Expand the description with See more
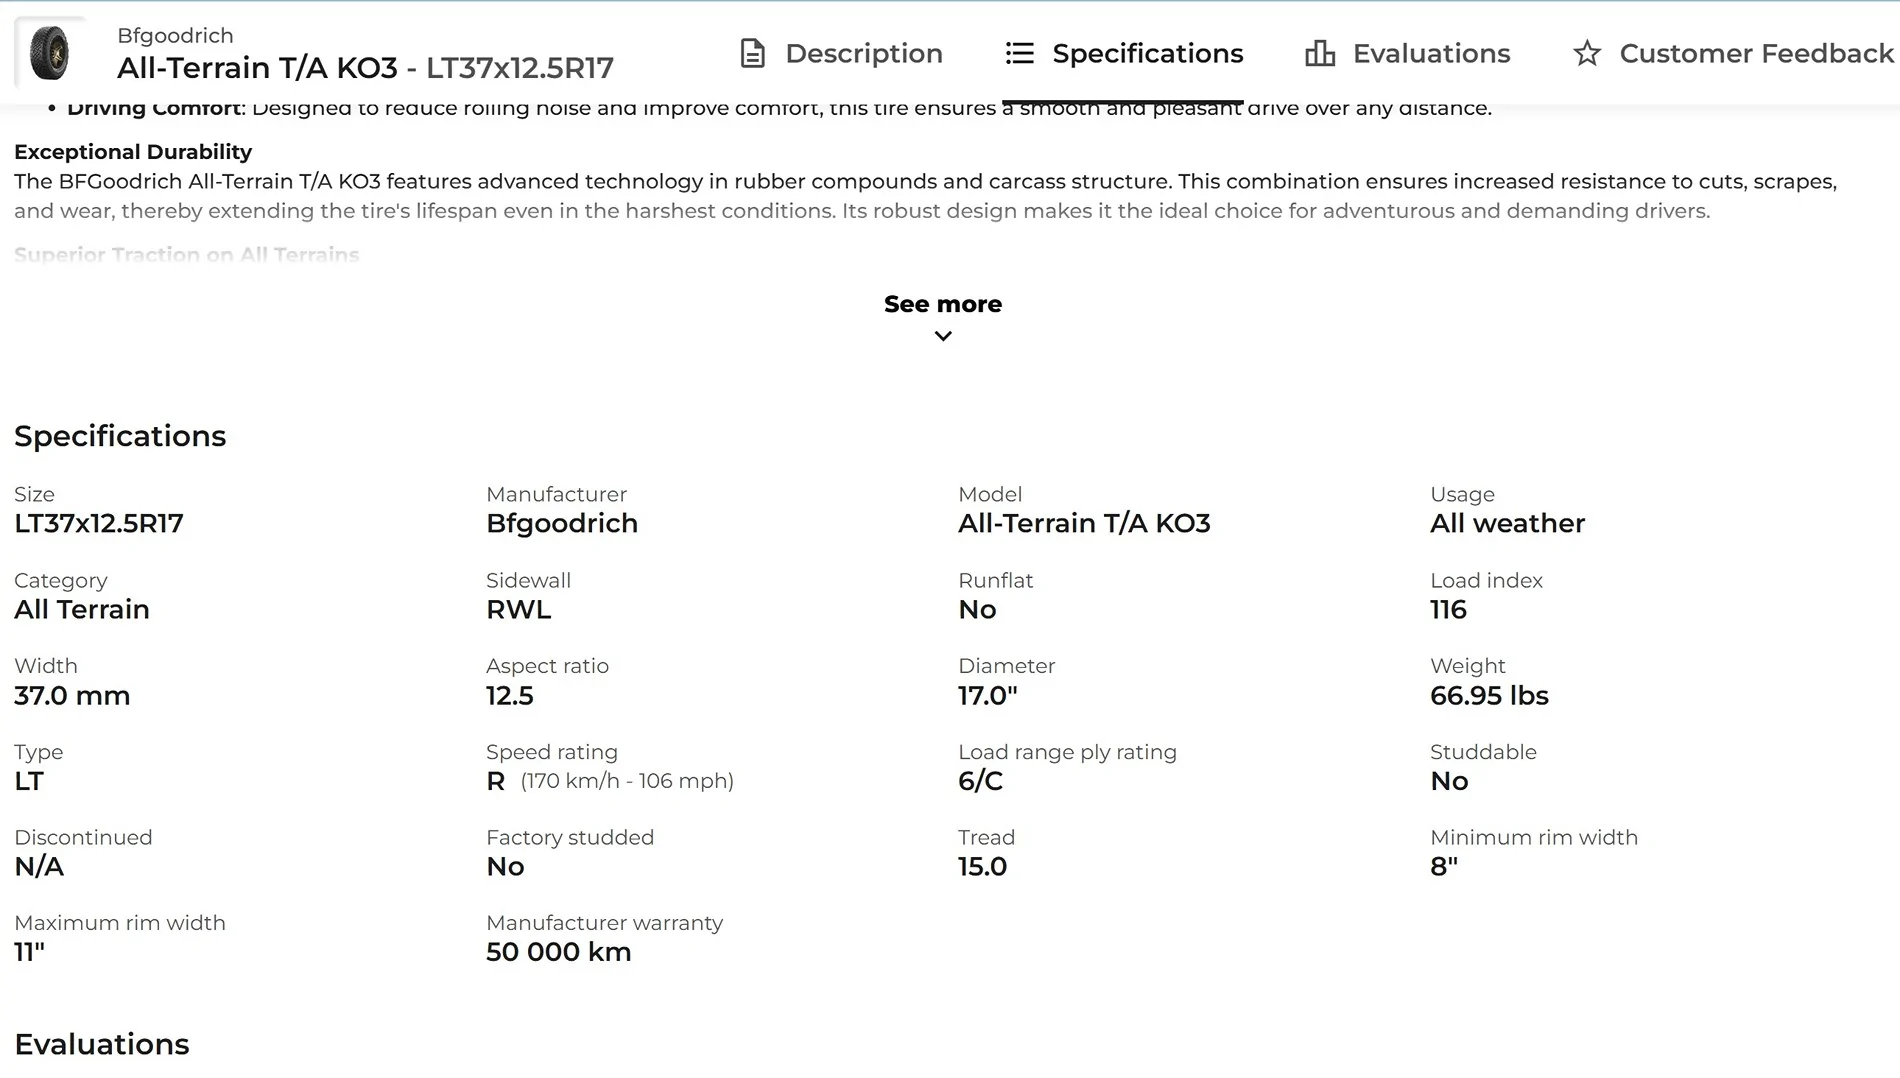This screenshot has width=1900, height=1078. coord(942,304)
